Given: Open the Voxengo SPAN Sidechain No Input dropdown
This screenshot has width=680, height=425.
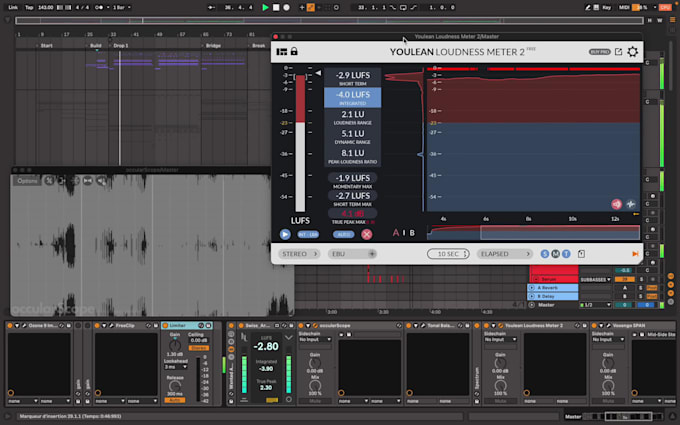Looking at the screenshot, I should (x=608, y=339).
